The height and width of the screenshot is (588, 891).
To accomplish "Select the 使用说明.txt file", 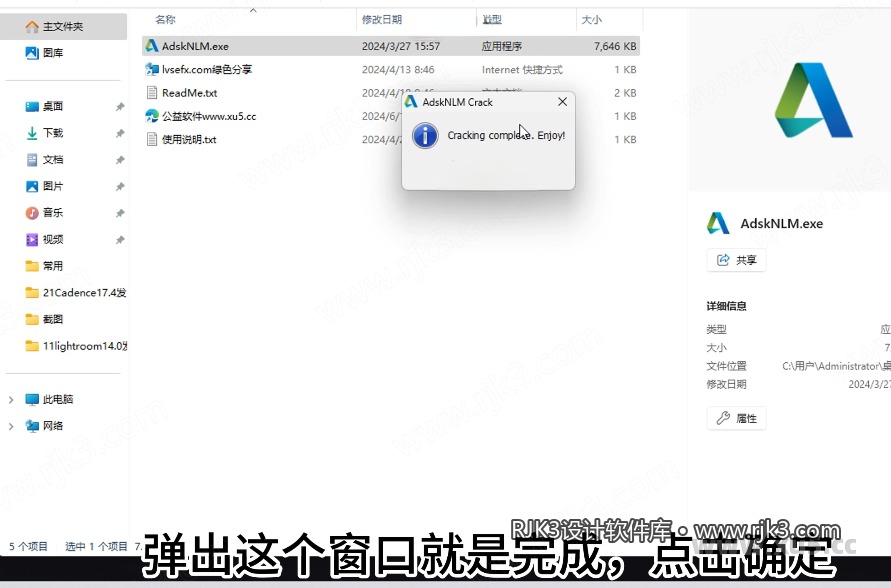I will click(x=189, y=139).
